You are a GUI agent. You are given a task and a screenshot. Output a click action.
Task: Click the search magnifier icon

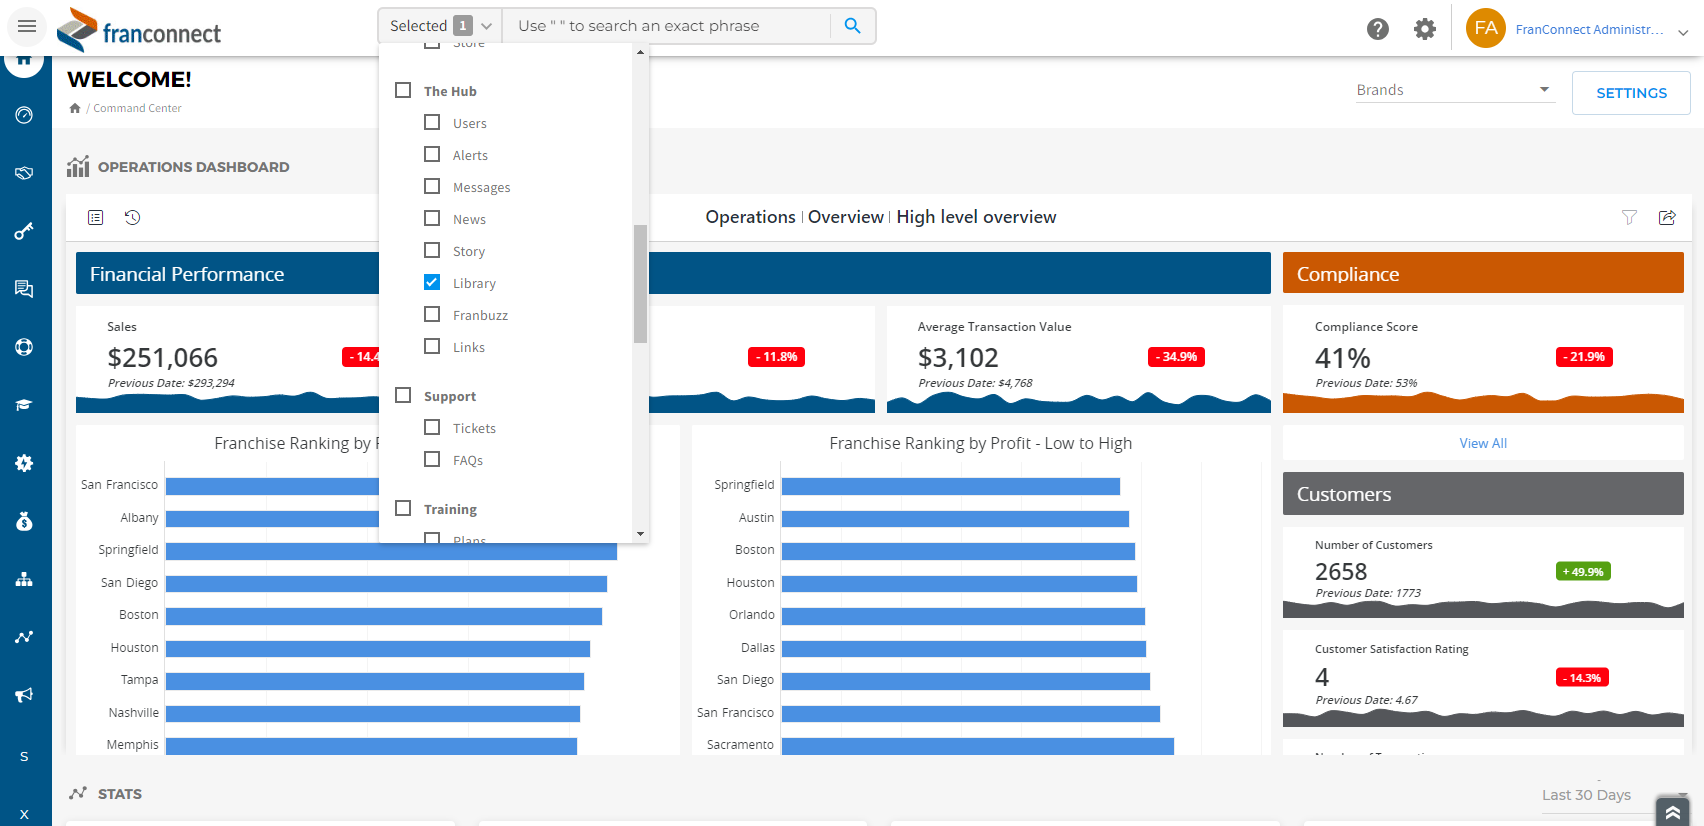coord(852,26)
